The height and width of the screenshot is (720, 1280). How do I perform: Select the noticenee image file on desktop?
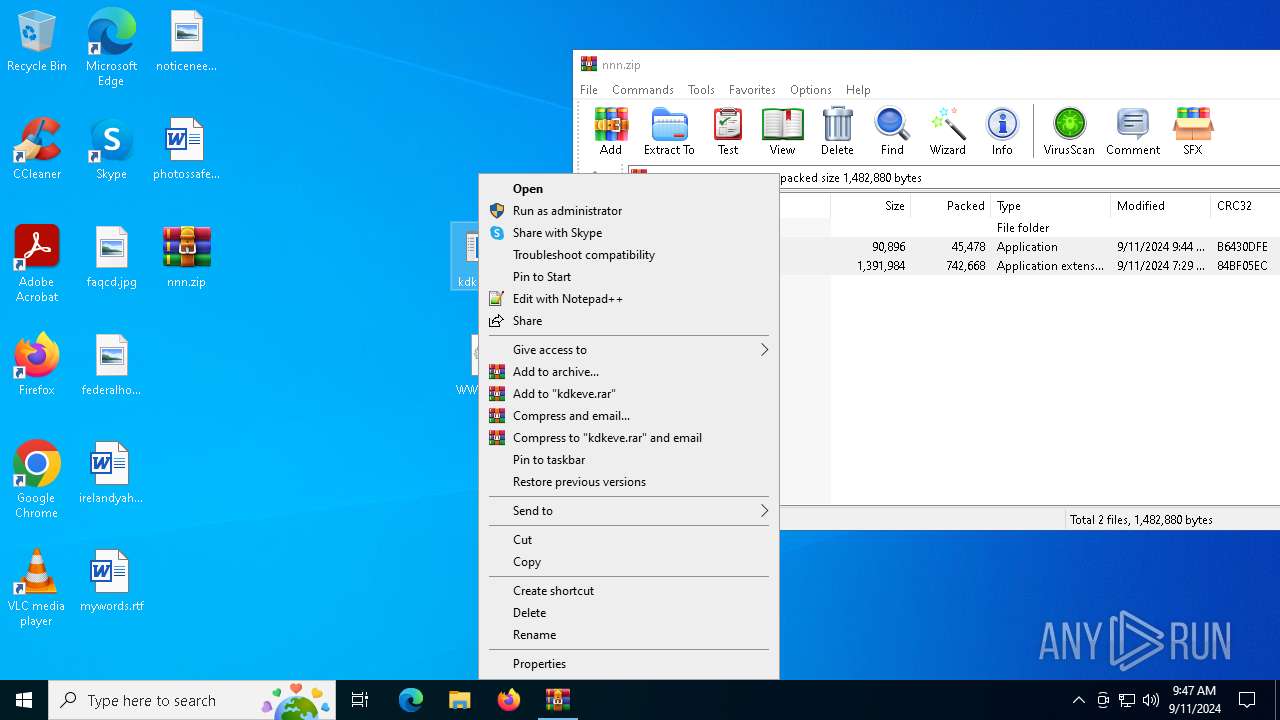186,42
